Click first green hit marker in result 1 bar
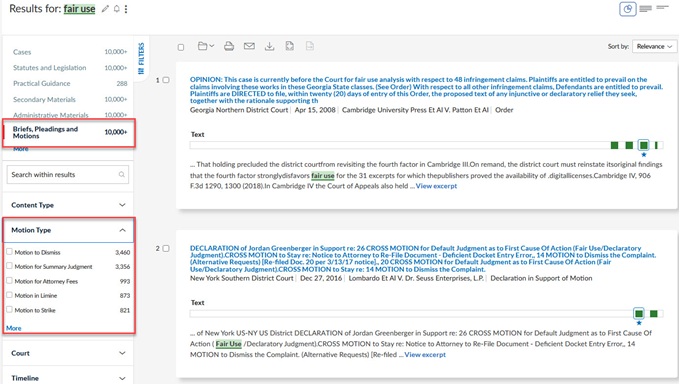The width and height of the screenshot is (680, 385). point(614,145)
